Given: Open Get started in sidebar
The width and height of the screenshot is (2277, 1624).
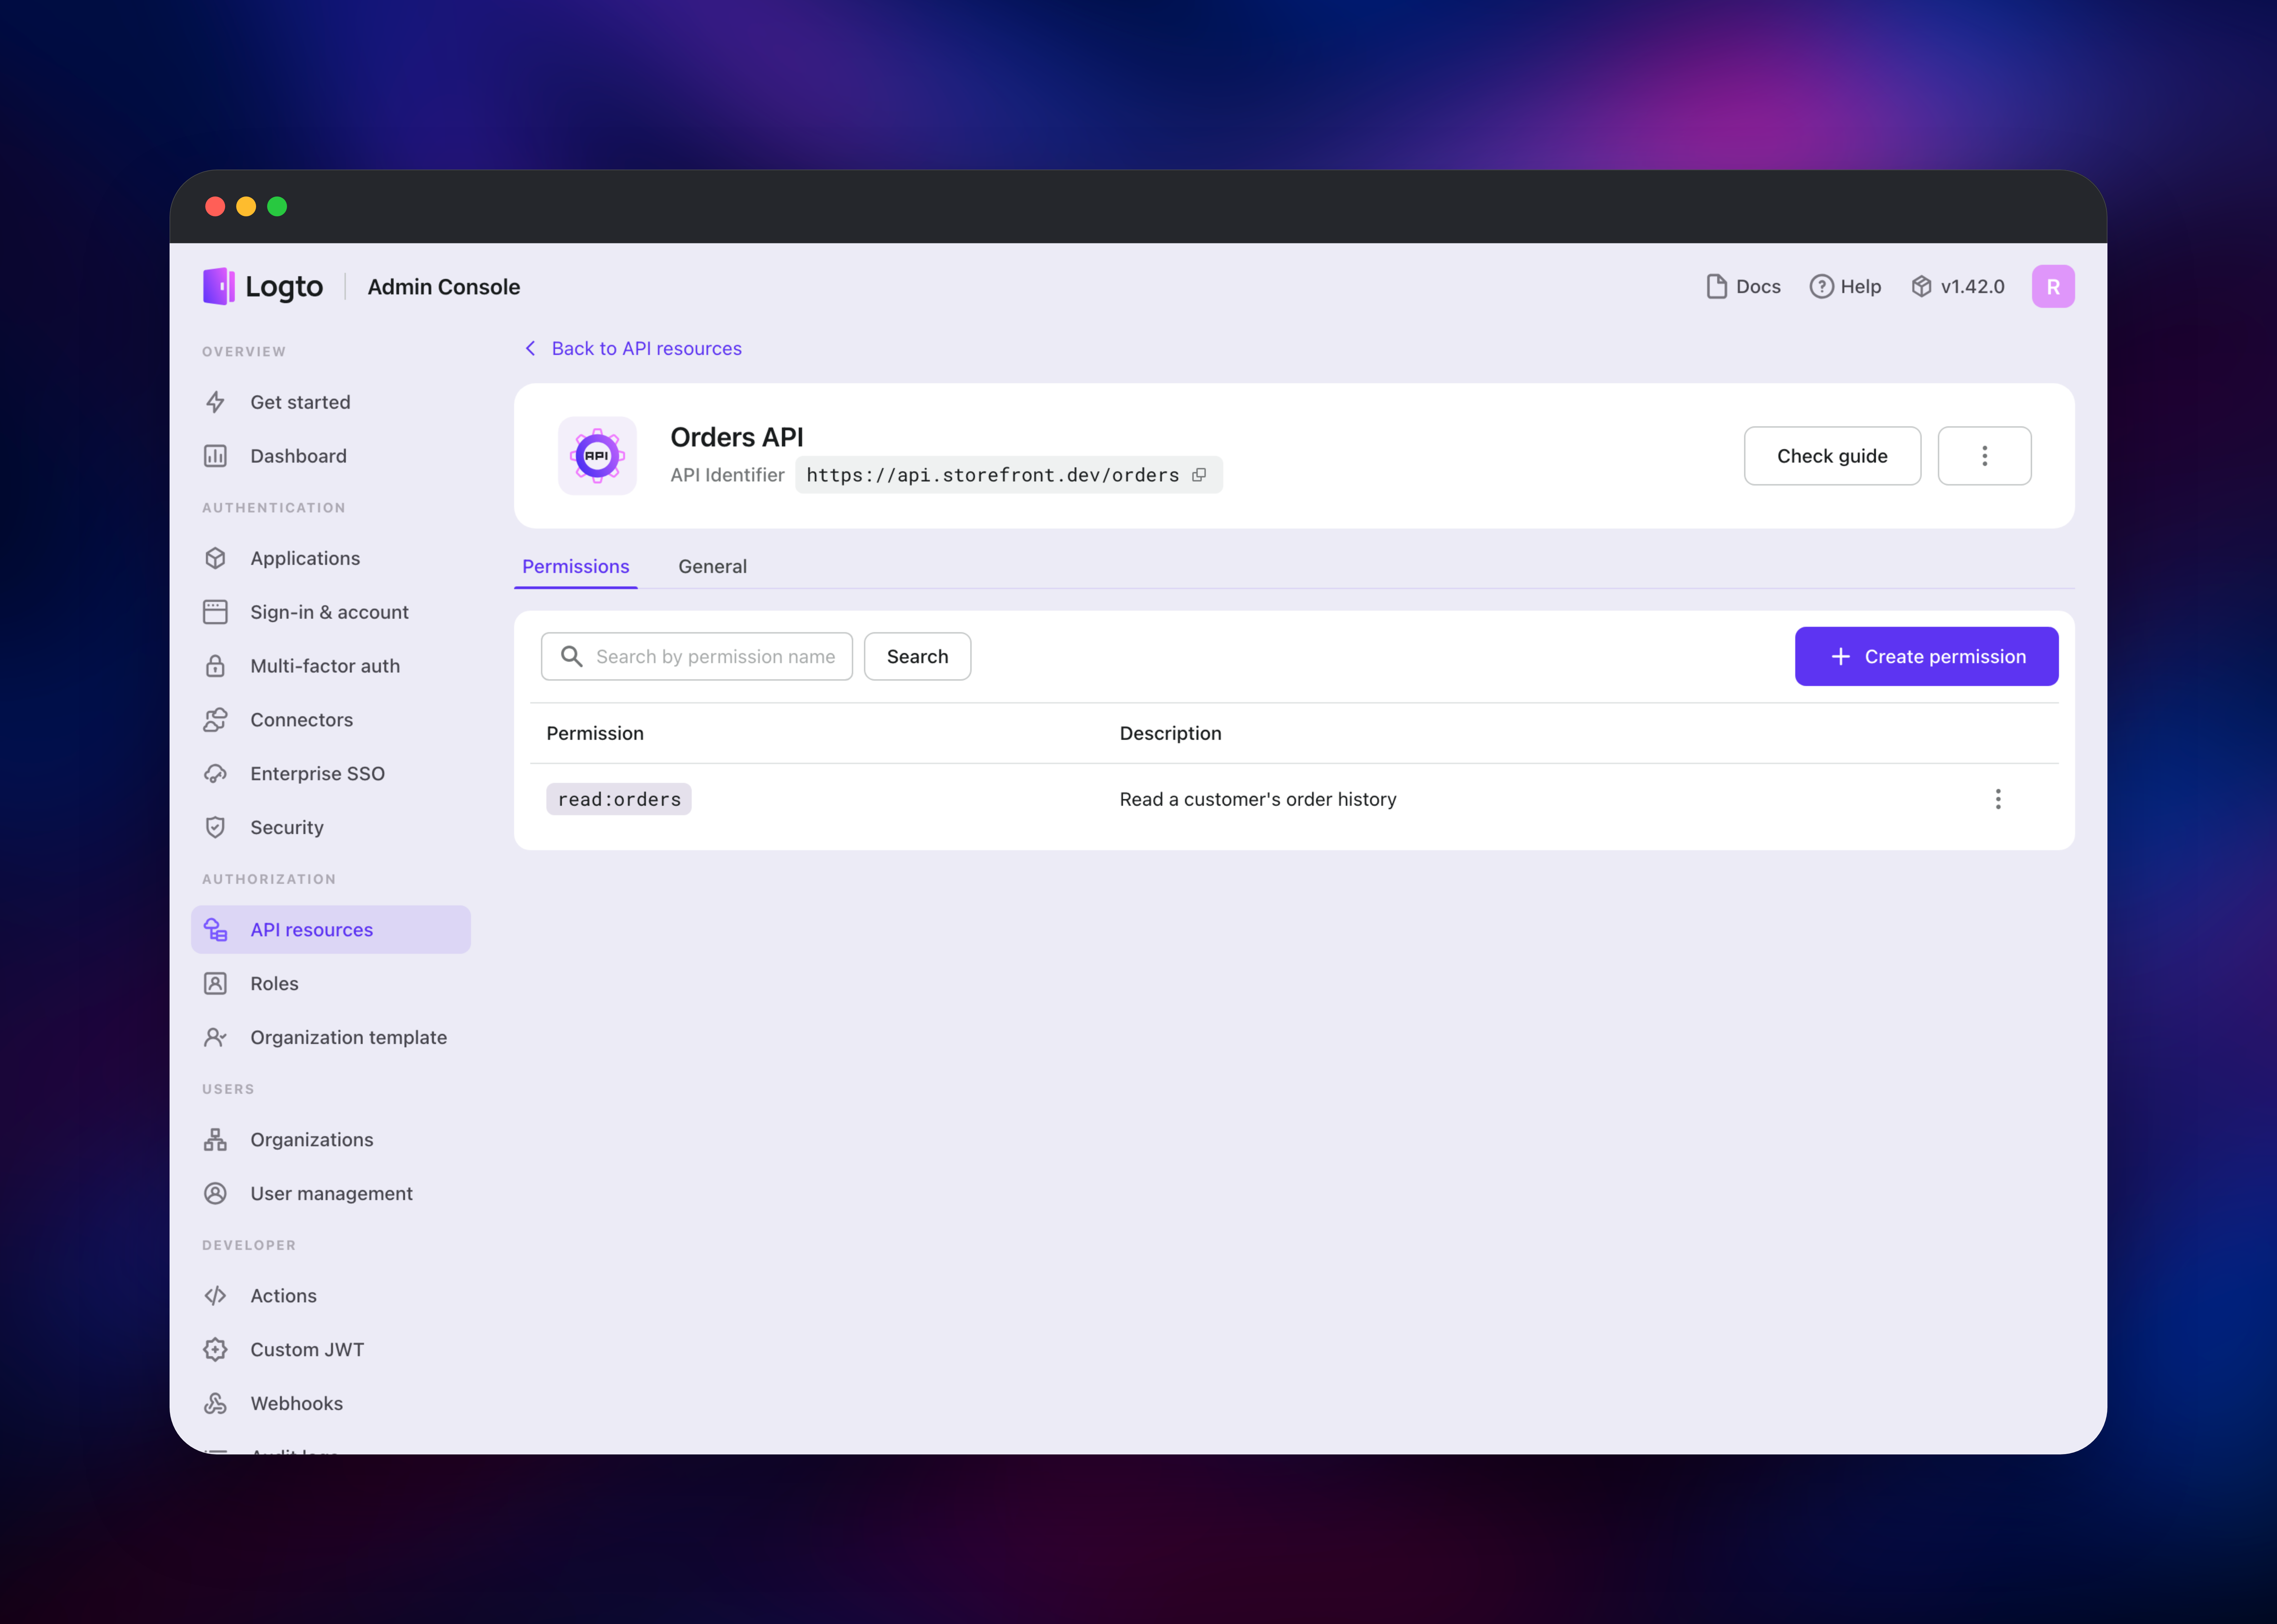Looking at the screenshot, I should tap(331, 402).
